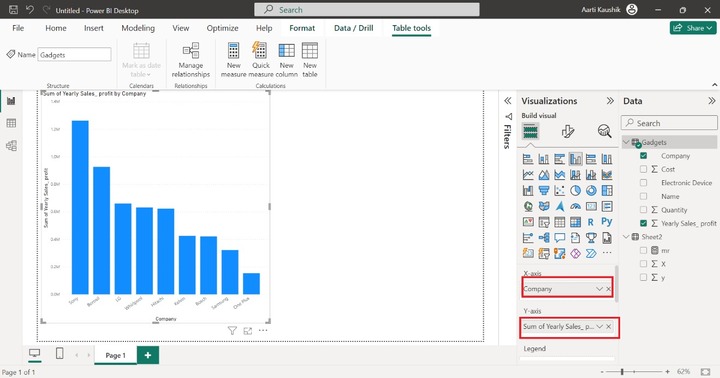Image resolution: width=720 pixels, height=378 pixels.
Task: Open the Format ribbon tab
Action: pos(302,28)
